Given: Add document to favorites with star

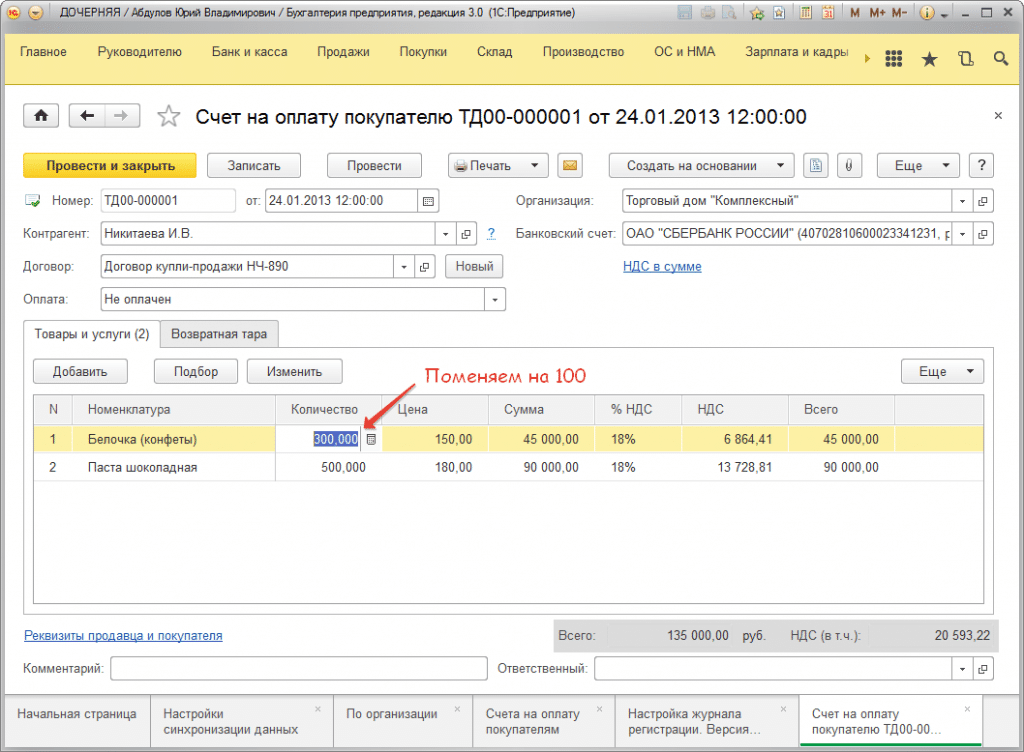Looking at the screenshot, I should [x=170, y=117].
